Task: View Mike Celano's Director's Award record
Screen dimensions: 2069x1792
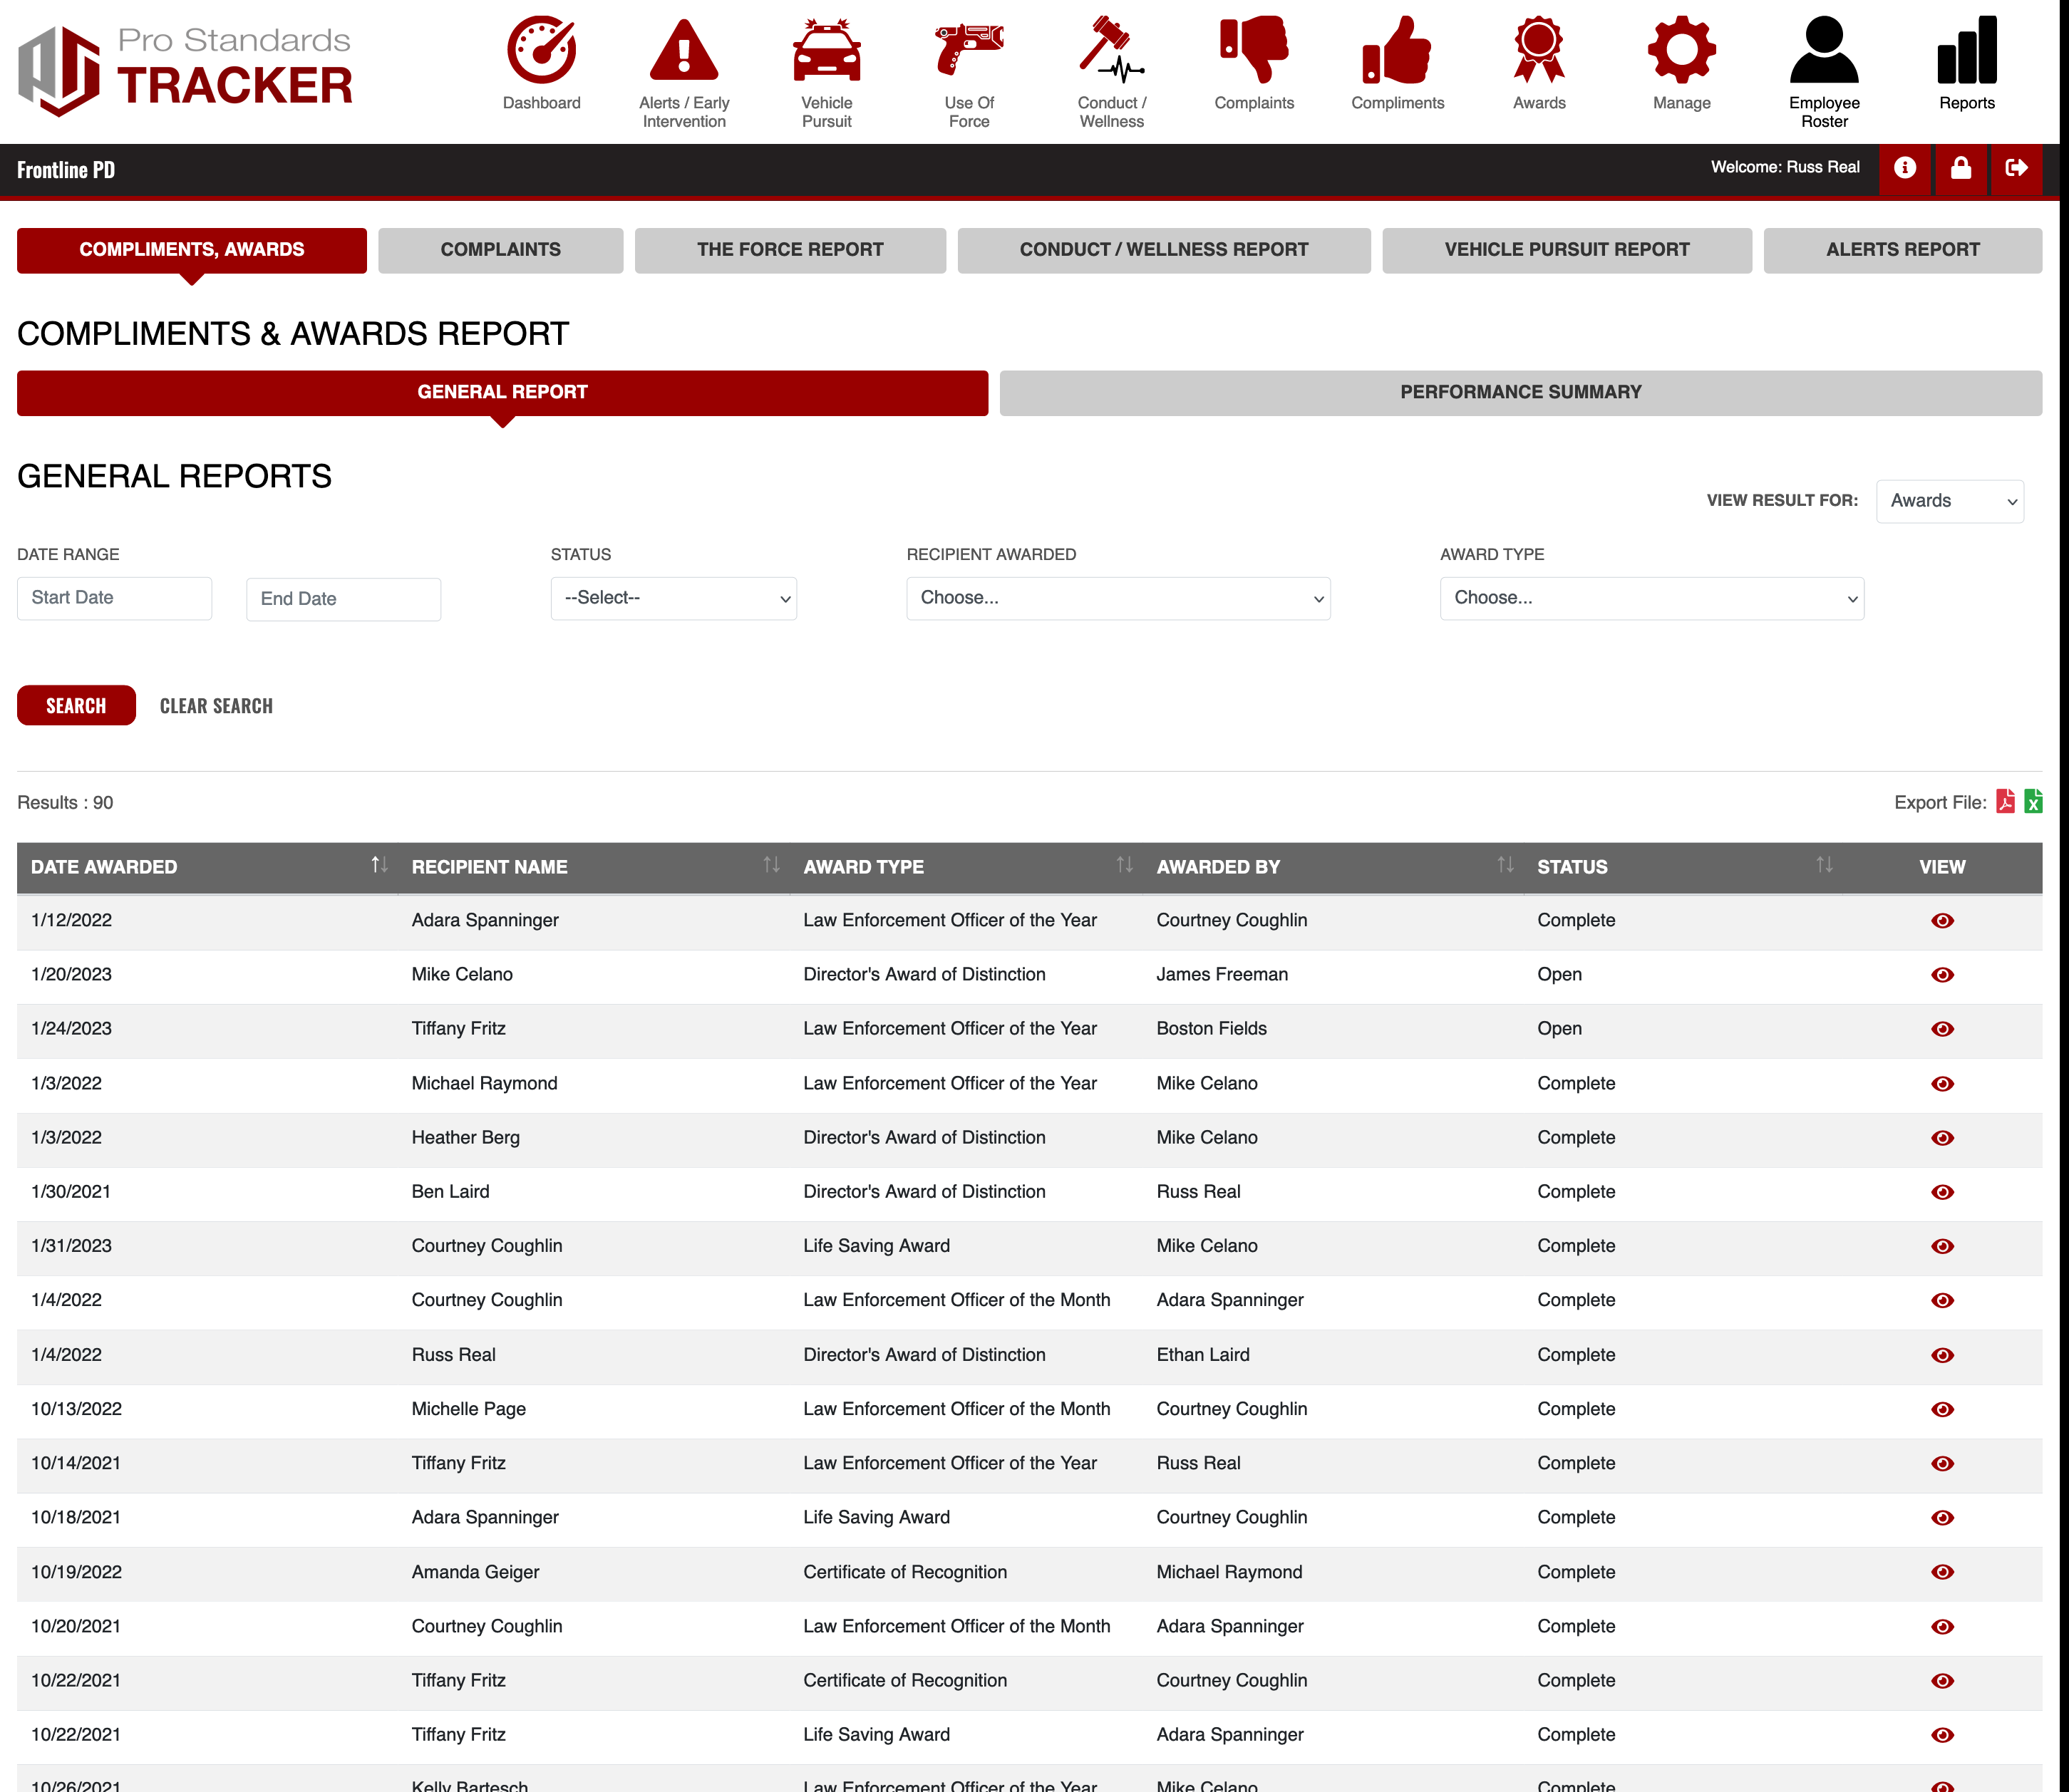Action: [1942, 975]
